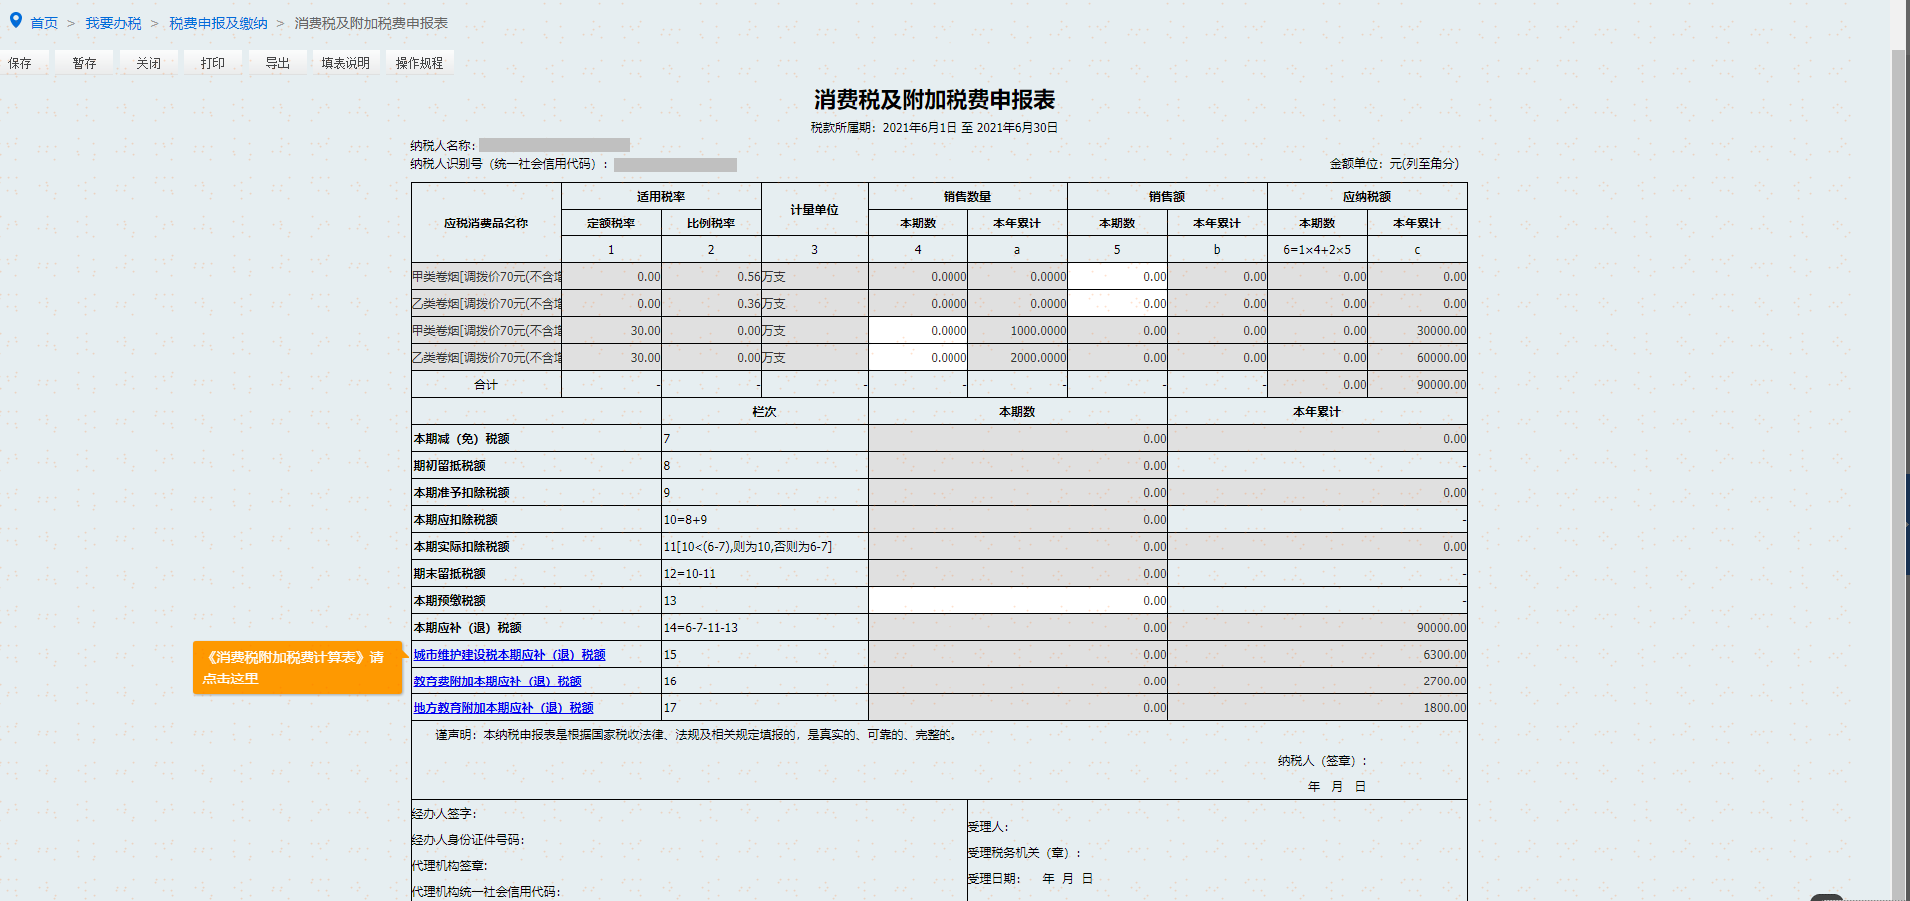Edit 销售数量本期数 in the 2000.0000 cumulative row
This screenshot has height=901, width=1910.
click(x=918, y=358)
